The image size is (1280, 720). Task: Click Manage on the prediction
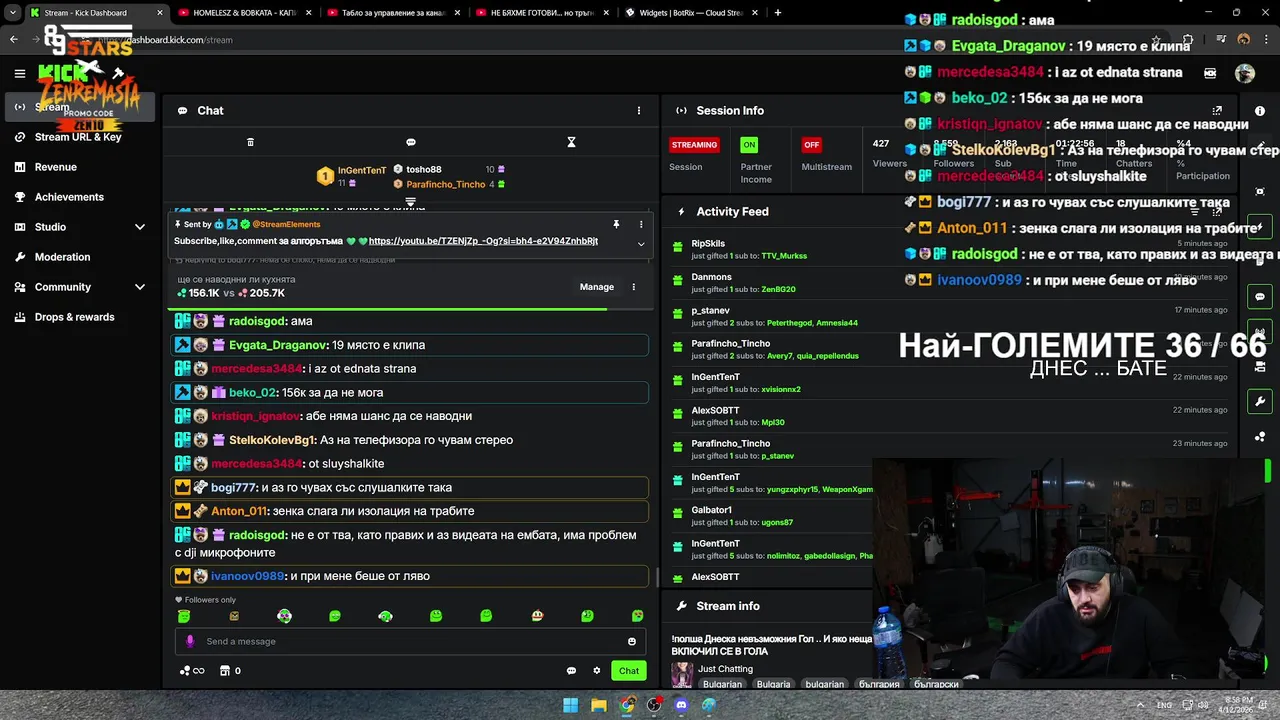(x=597, y=287)
